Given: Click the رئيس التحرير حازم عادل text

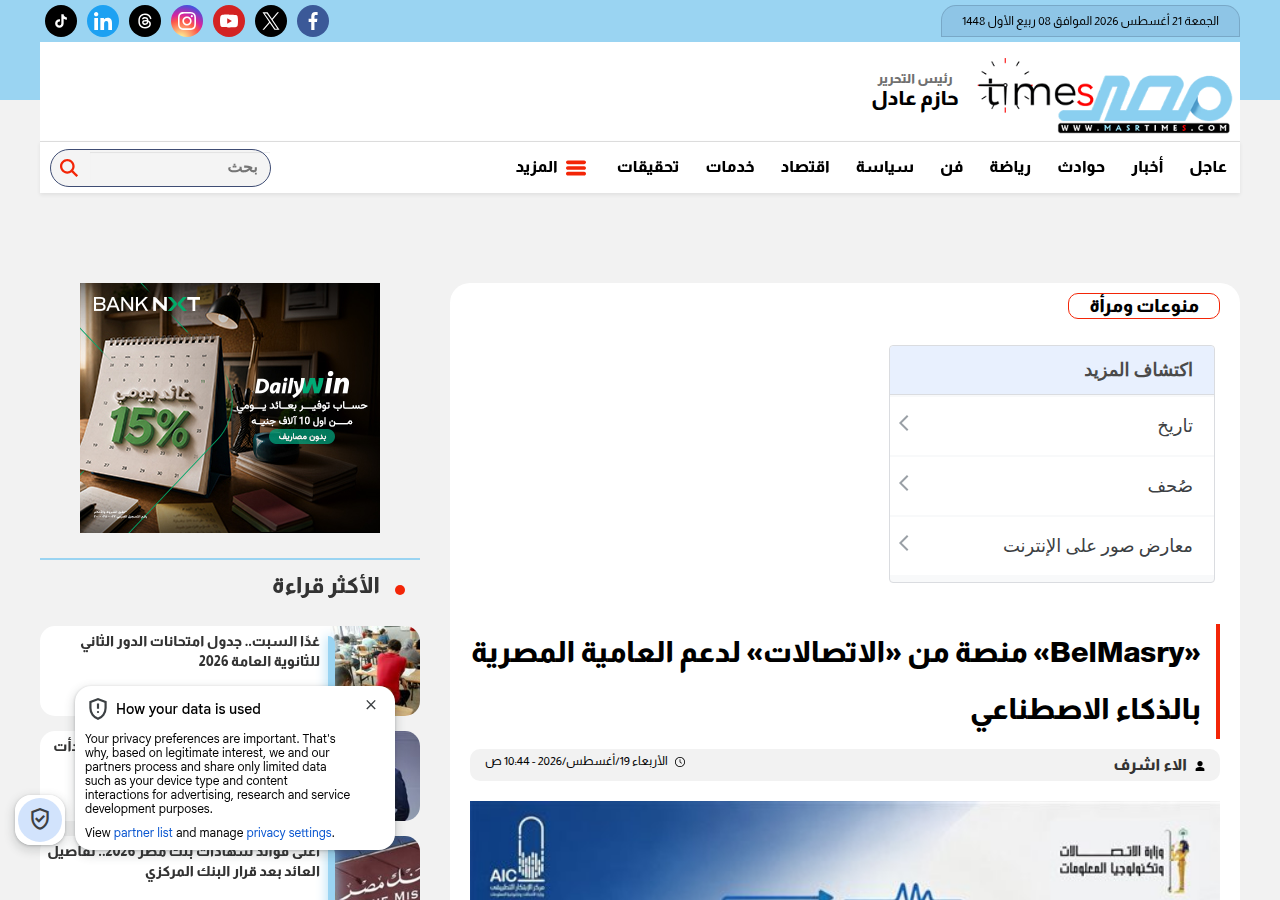Looking at the screenshot, I should [915, 90].
